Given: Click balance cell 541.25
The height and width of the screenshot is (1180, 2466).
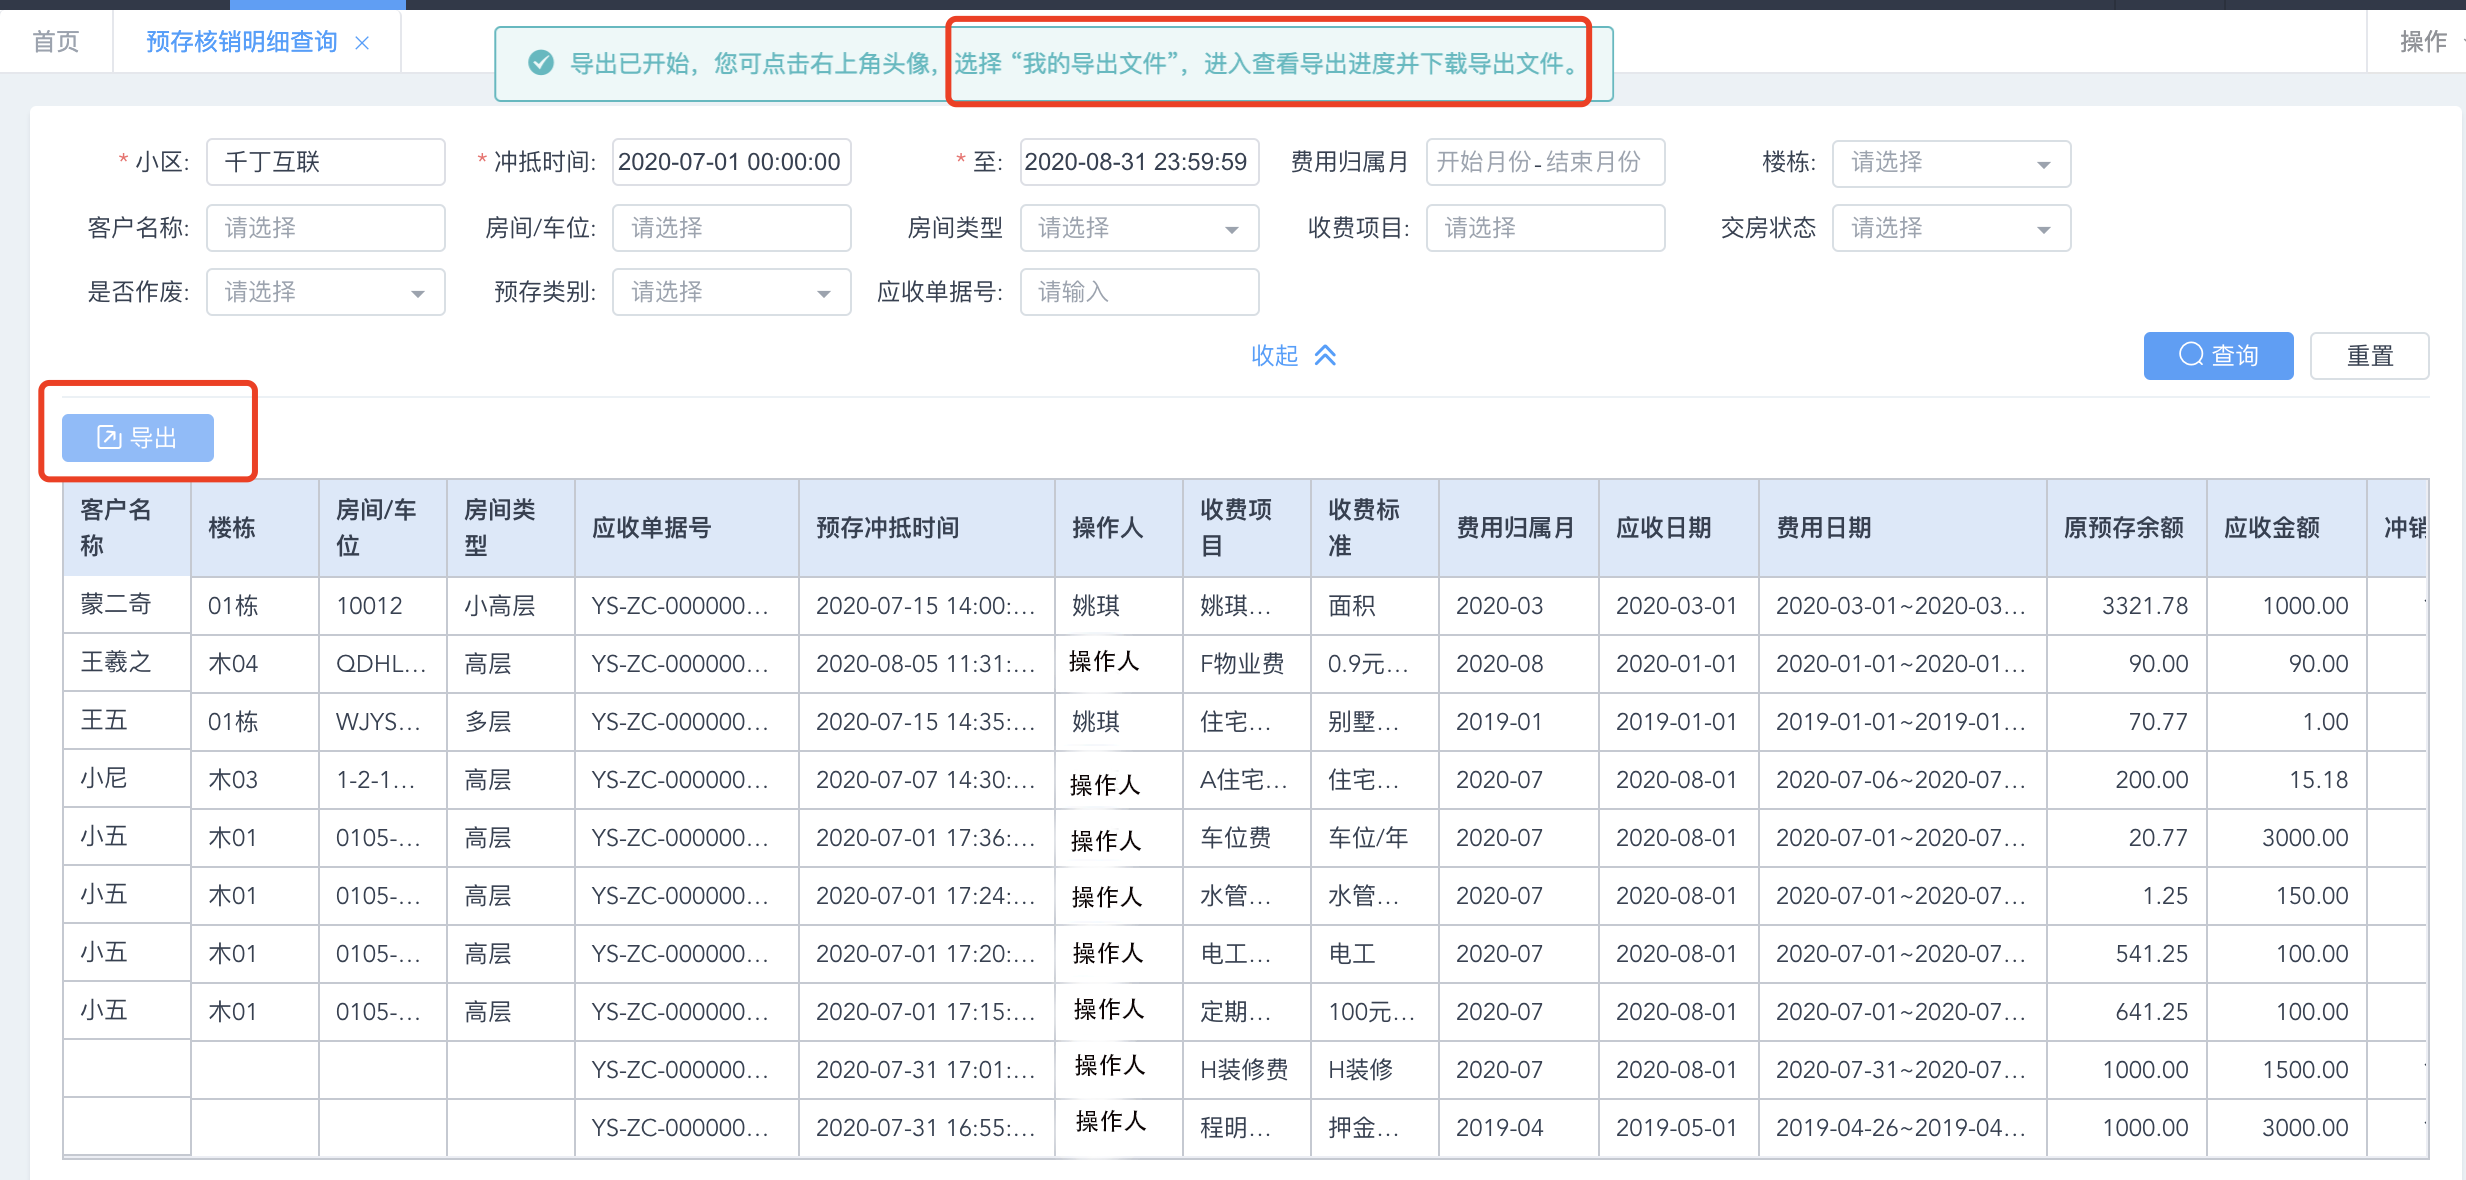Looking at the screenshot, I should [2127, 954].
